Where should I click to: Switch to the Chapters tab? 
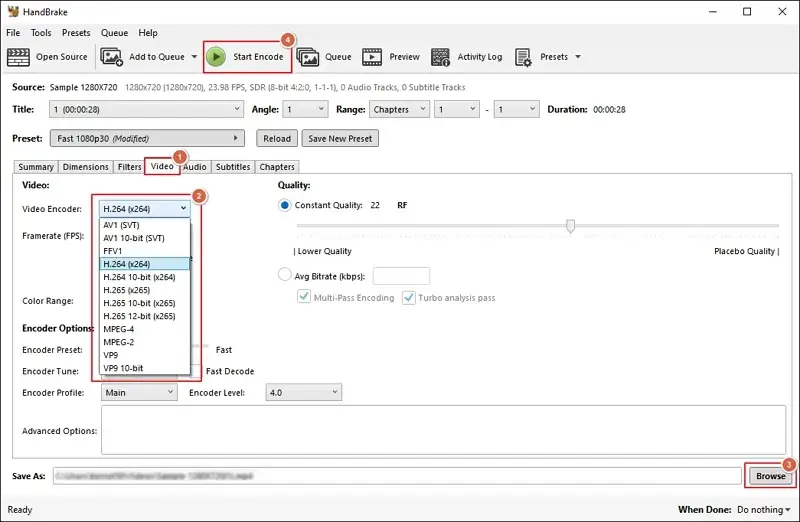(x=277, y=167)
